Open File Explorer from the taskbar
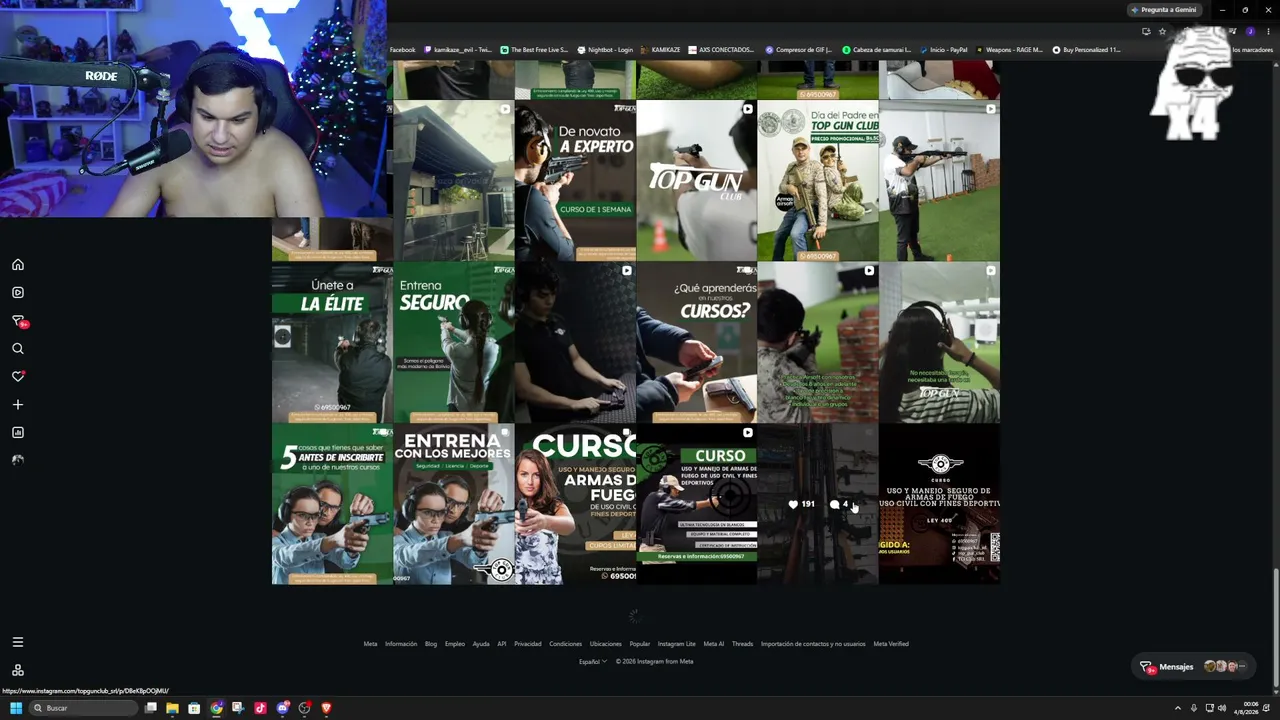This screenshot has height=720, width=1280. point(172,708)
